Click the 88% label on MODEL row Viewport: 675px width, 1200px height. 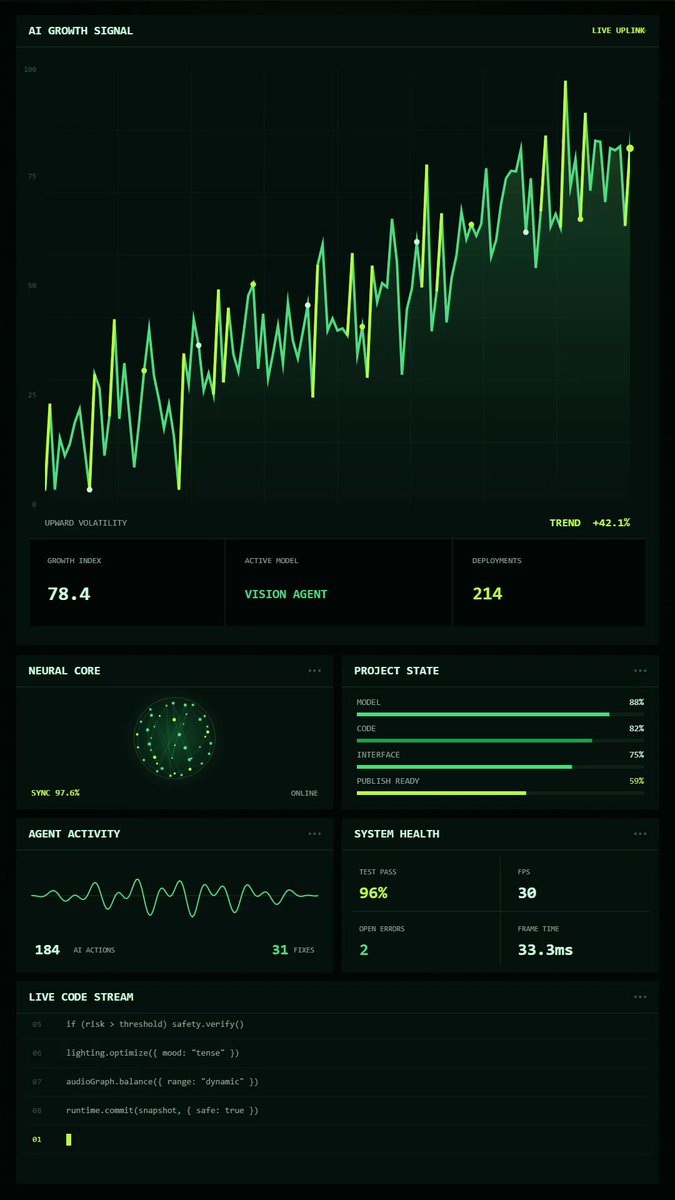pos(636,703)
